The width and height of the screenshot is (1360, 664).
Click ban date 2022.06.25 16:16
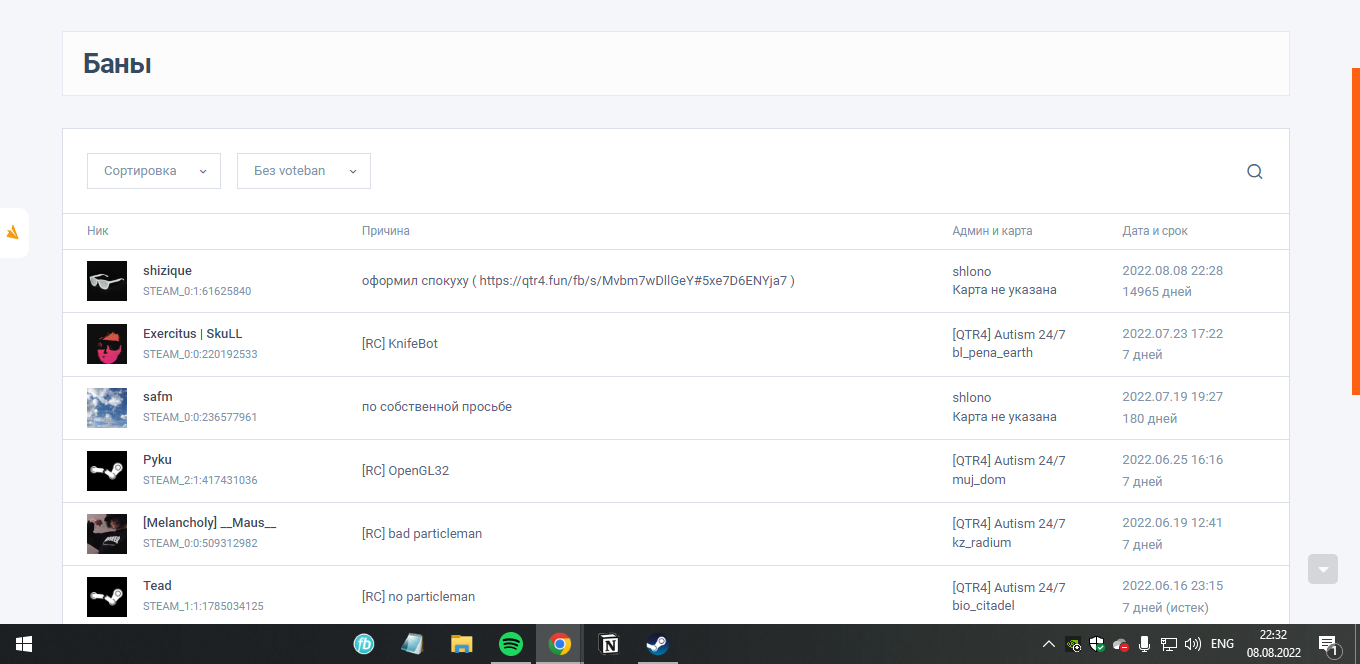tap(1172, 460)
